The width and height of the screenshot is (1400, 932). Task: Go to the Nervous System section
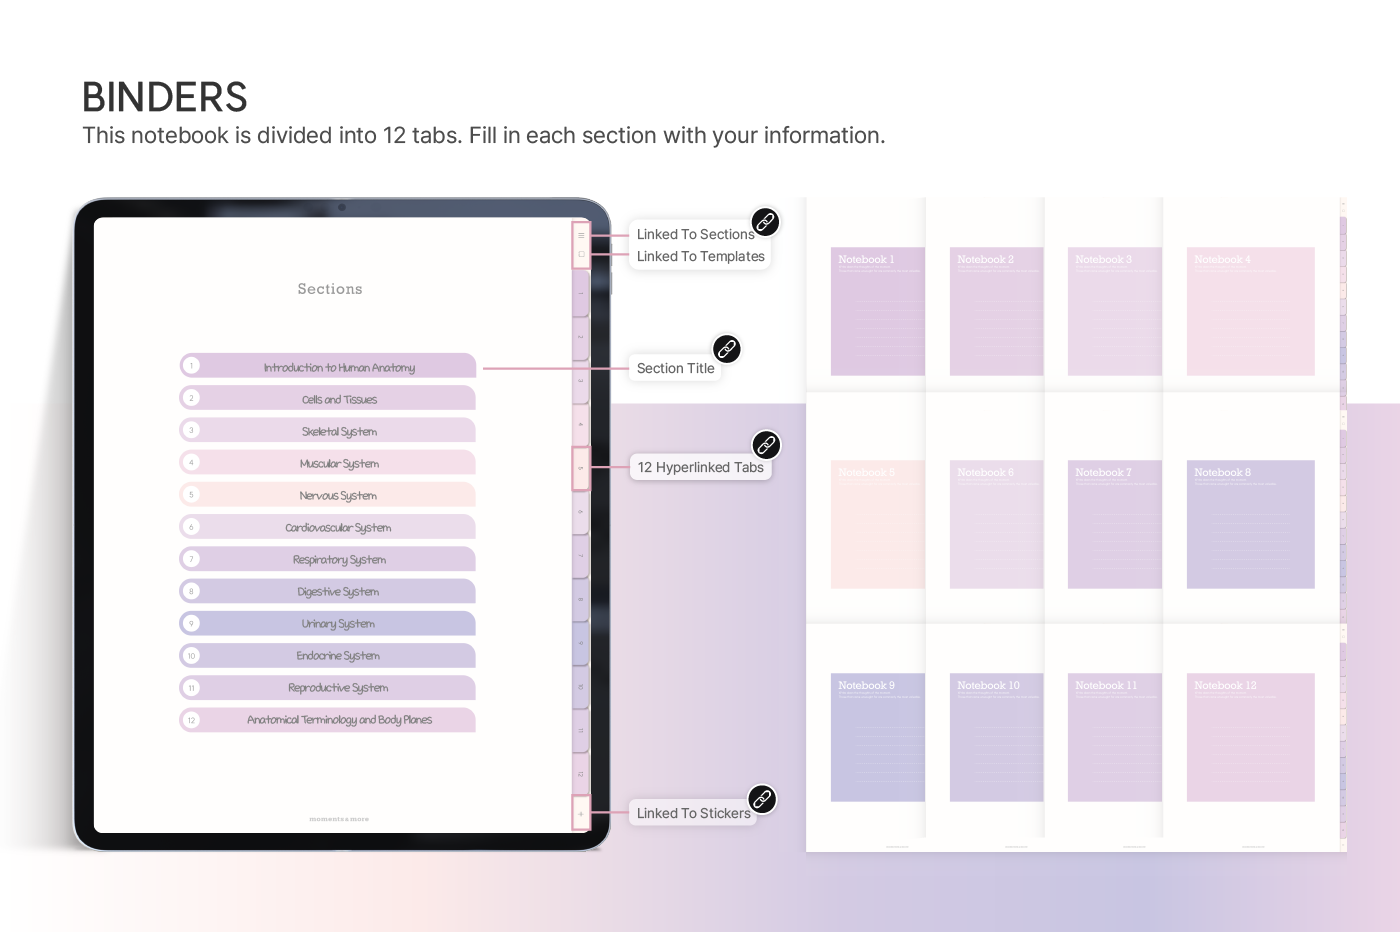tap(339, 495)
